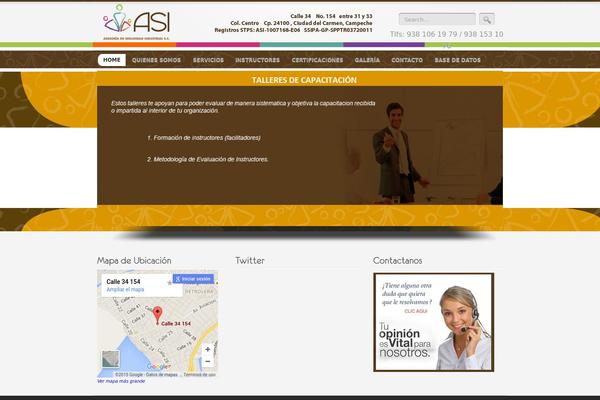Click the red location pin on the map

pos(157,315)
